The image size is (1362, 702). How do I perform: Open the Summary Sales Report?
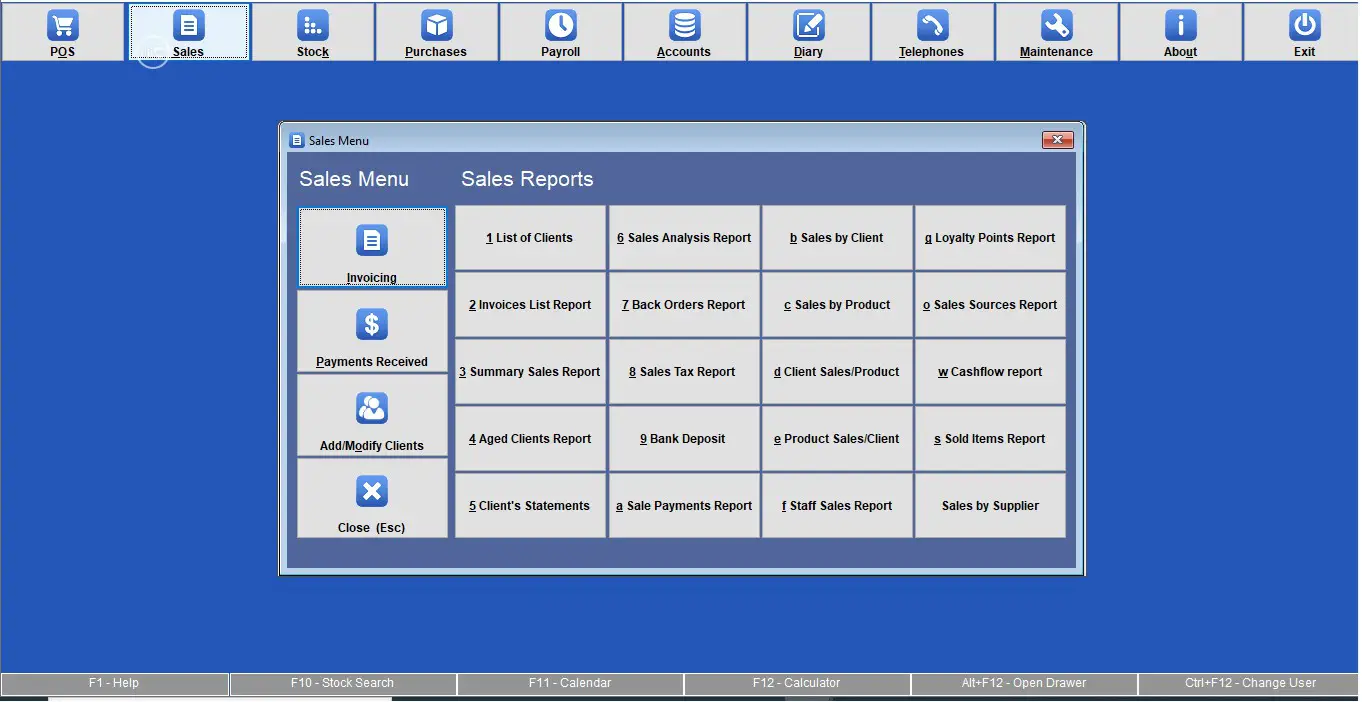click(530, 372)
